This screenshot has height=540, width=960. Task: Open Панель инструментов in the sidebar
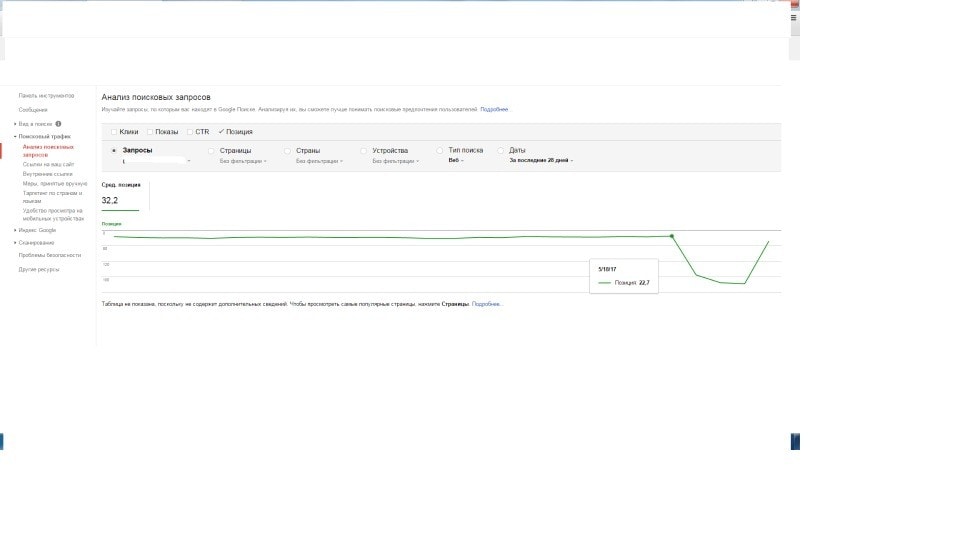(46, 96)
